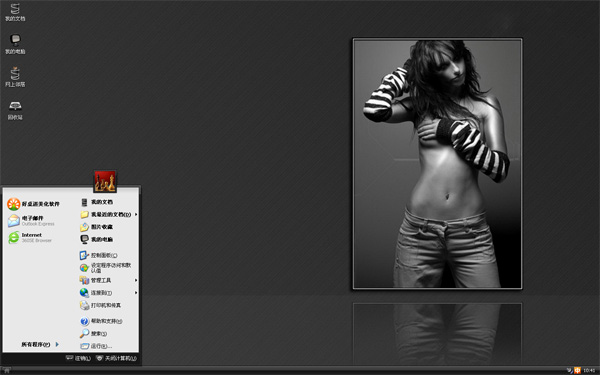Select the 回收站 recycle bin icon
The width and height of the screenshot is (600, 375).
tap(15, 111)
